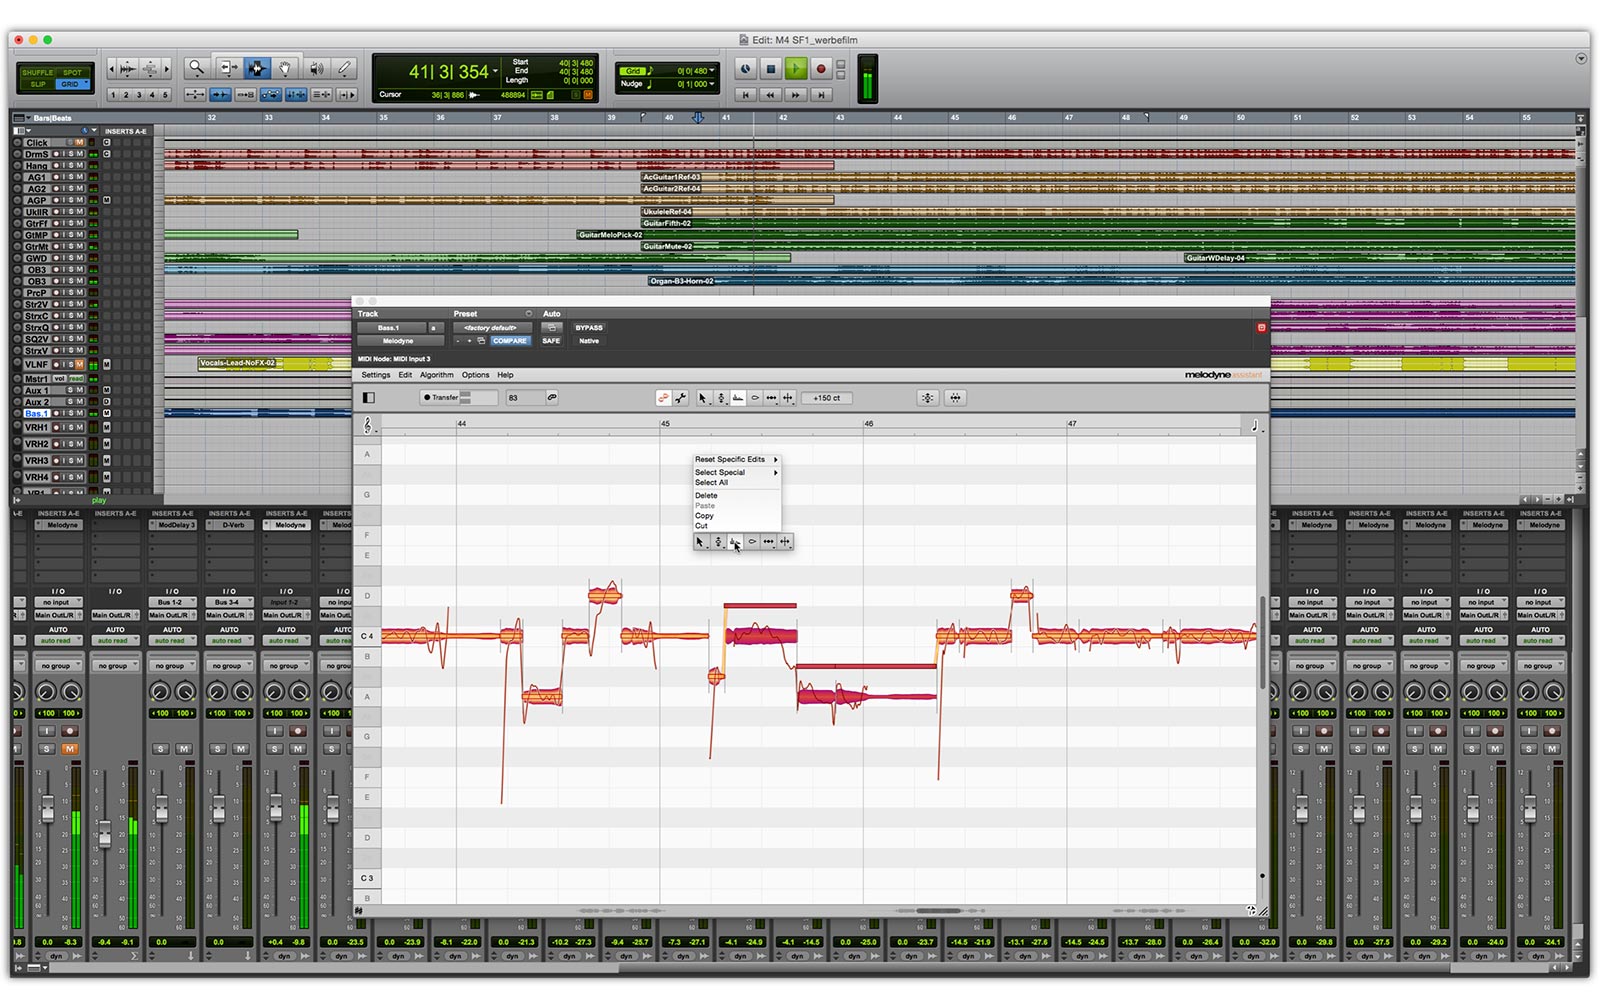Click treble clef pitch grid icon
This screenshot has width=1600, height=1007.
coord(367,426)
